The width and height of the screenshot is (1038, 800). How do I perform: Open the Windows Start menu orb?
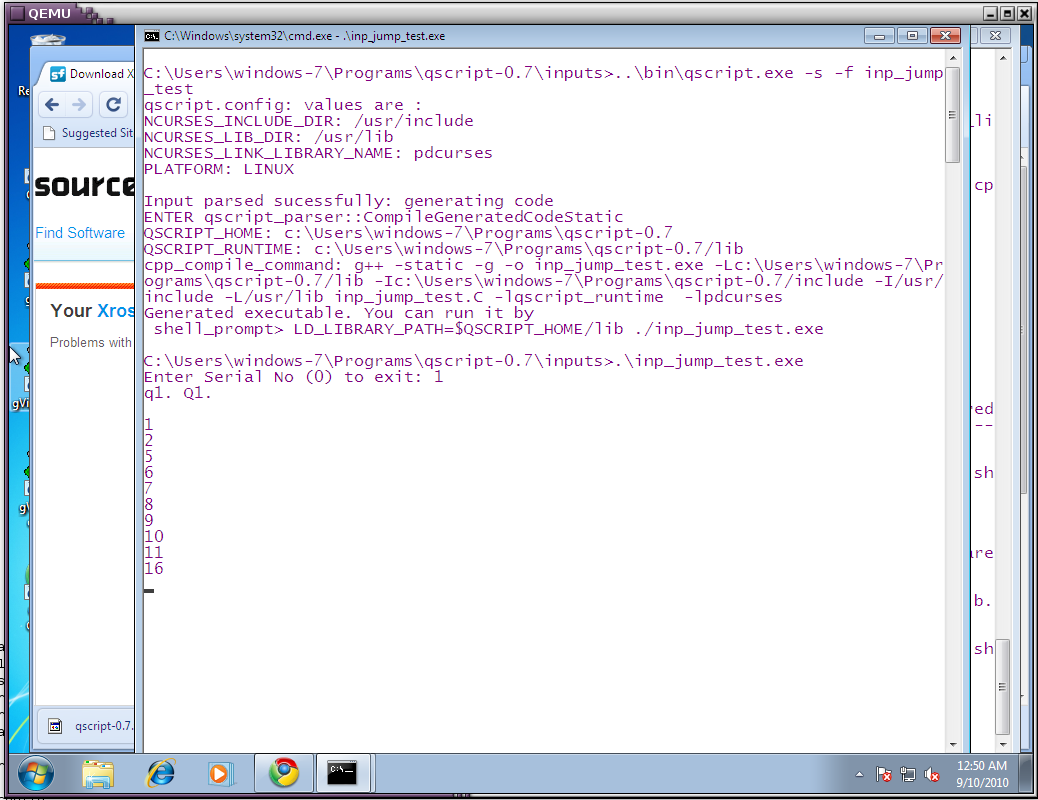pyautogui.click(x=35, y=773)
